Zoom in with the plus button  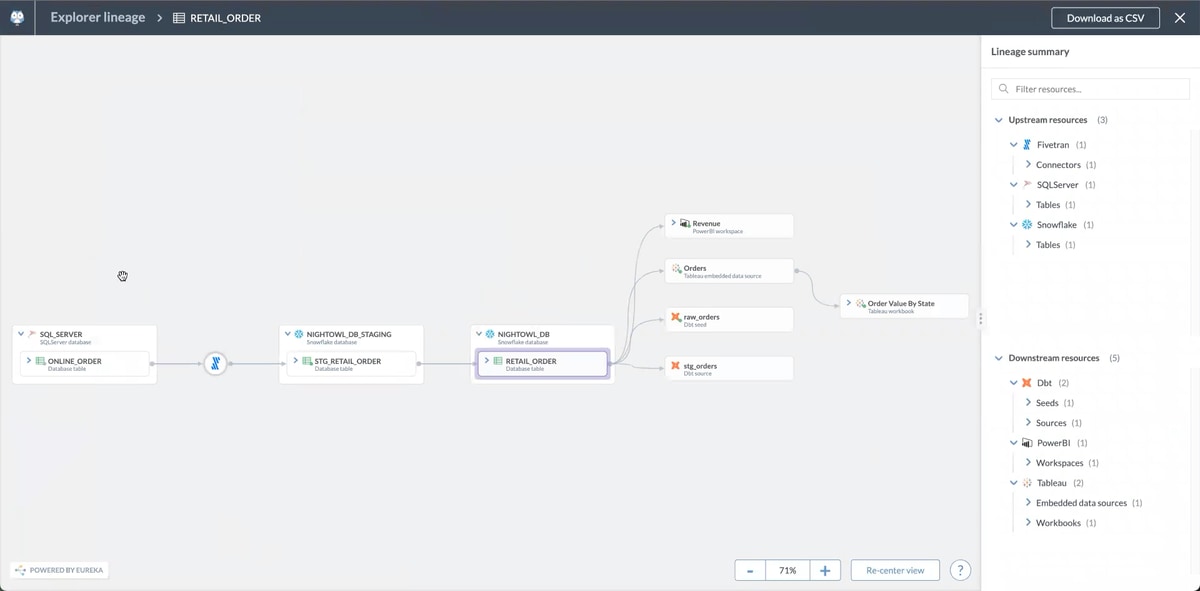[825, 570]
